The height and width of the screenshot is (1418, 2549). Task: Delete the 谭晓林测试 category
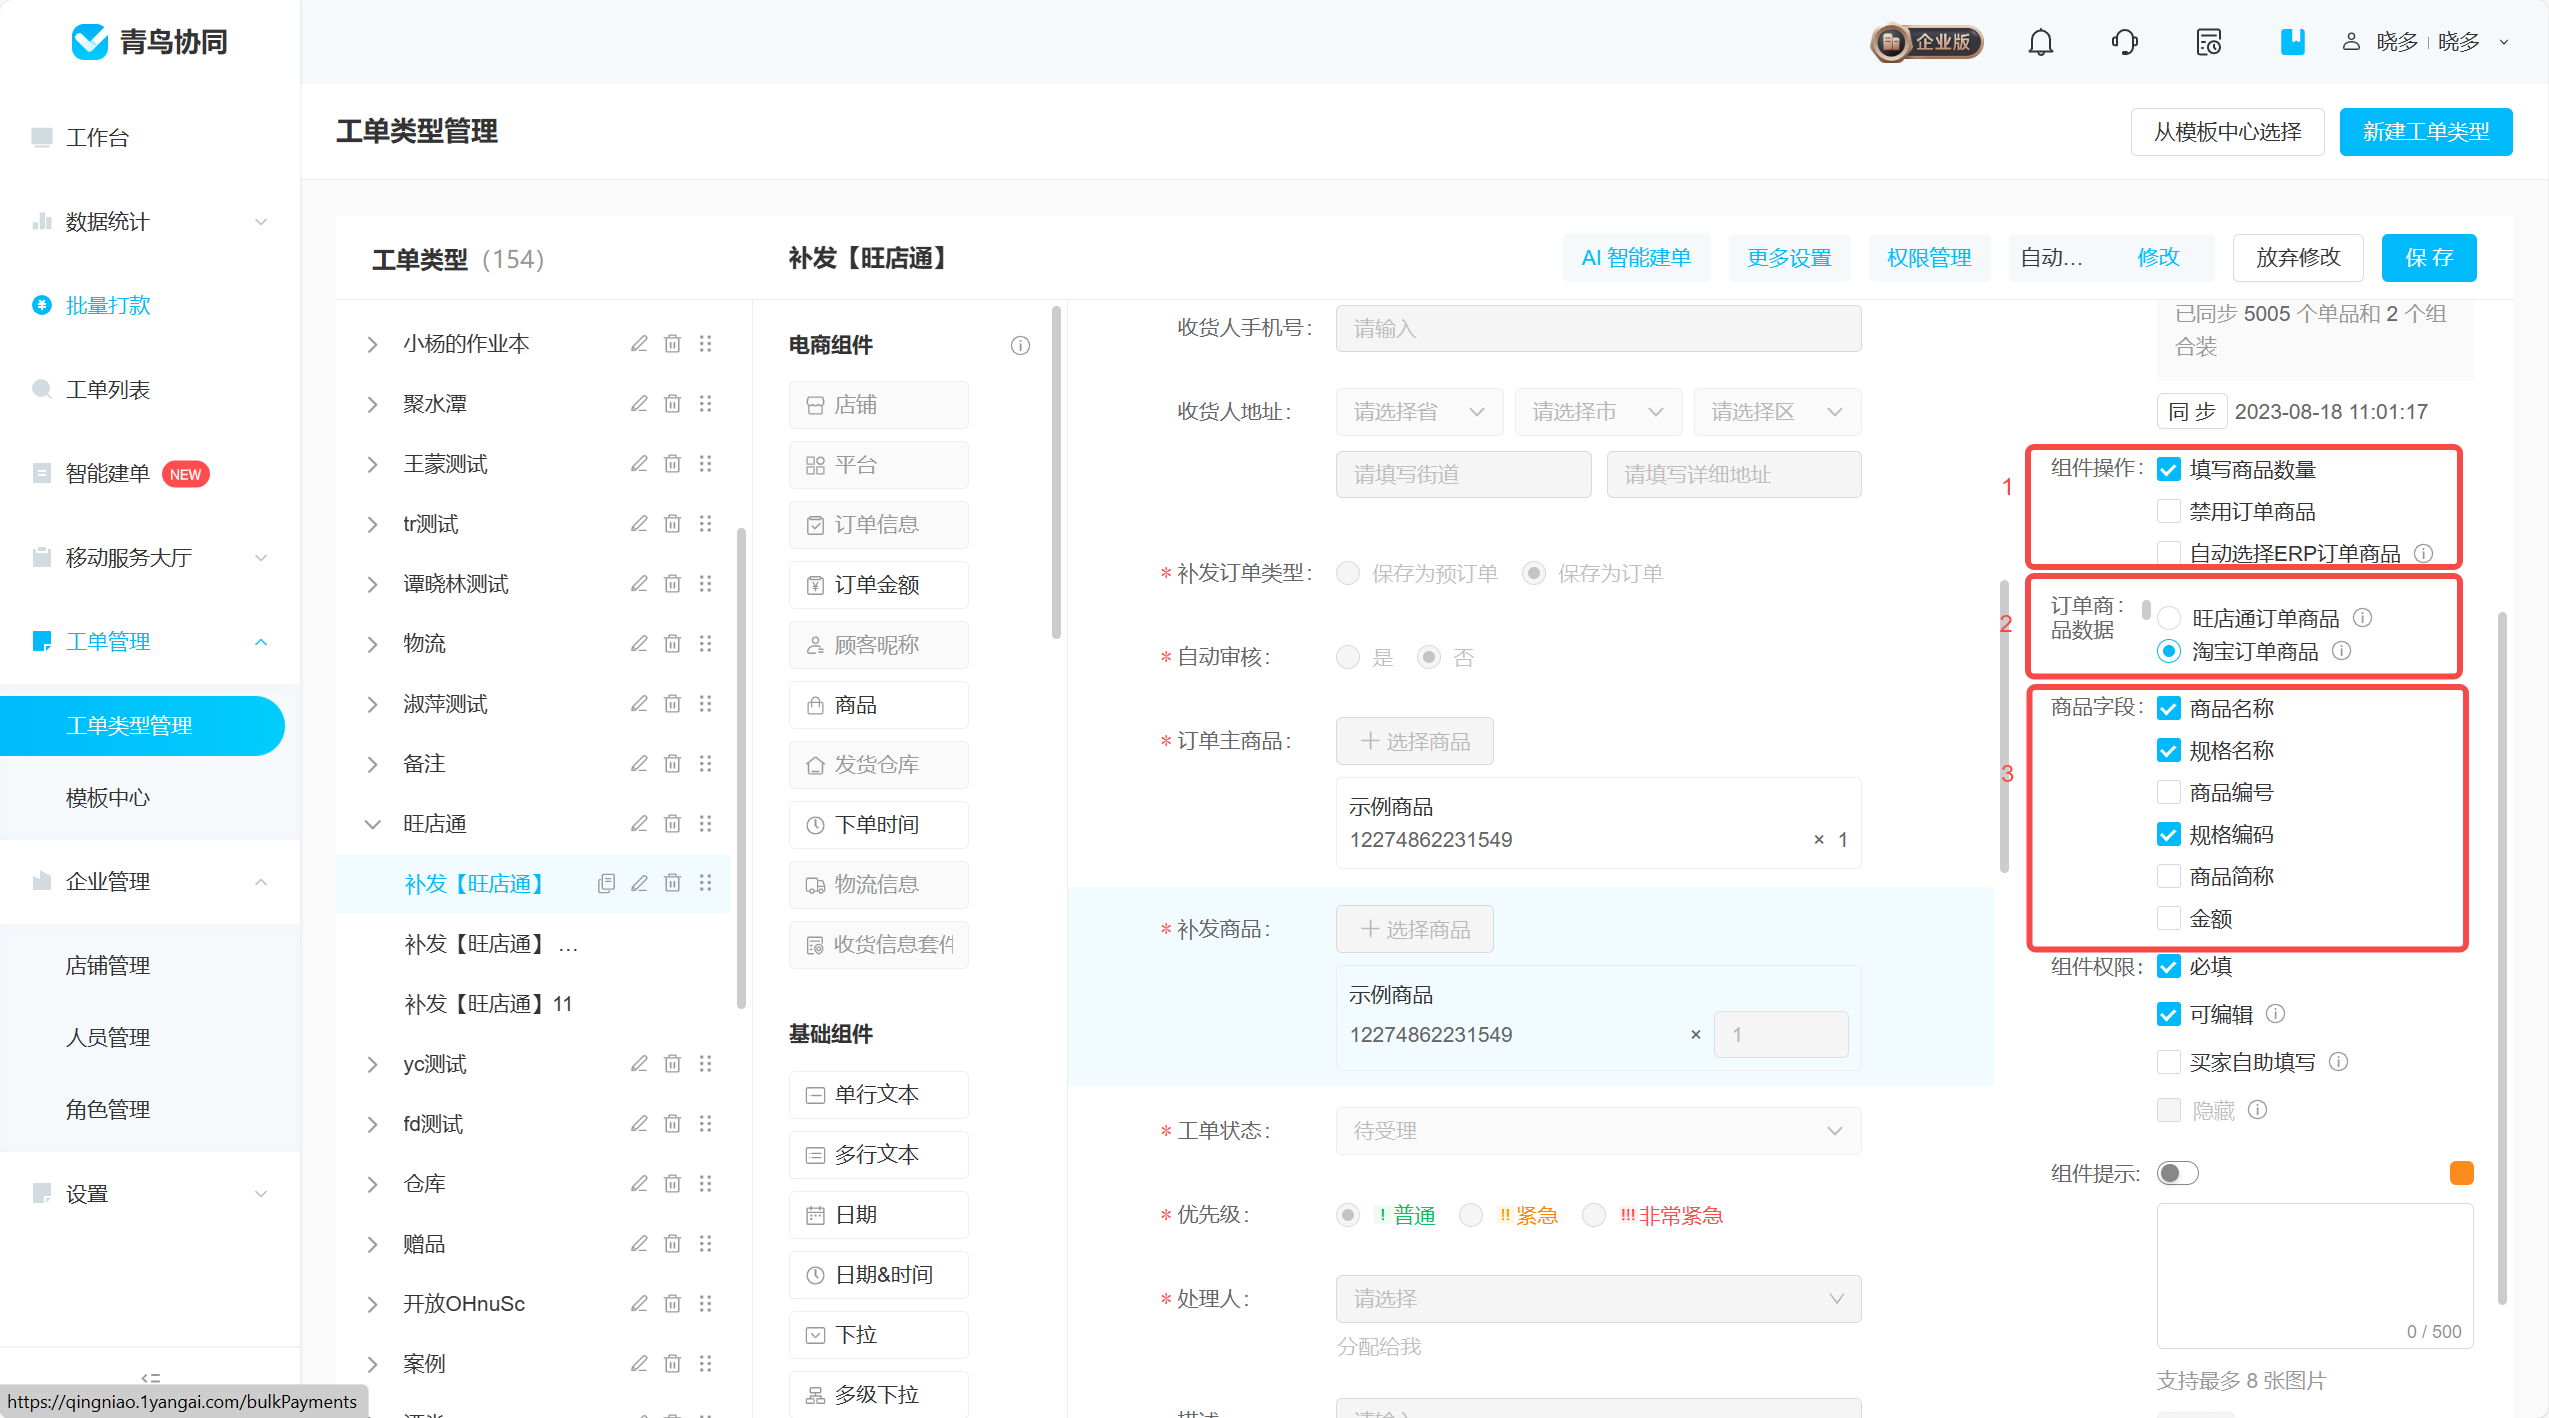tap(673, 584)
